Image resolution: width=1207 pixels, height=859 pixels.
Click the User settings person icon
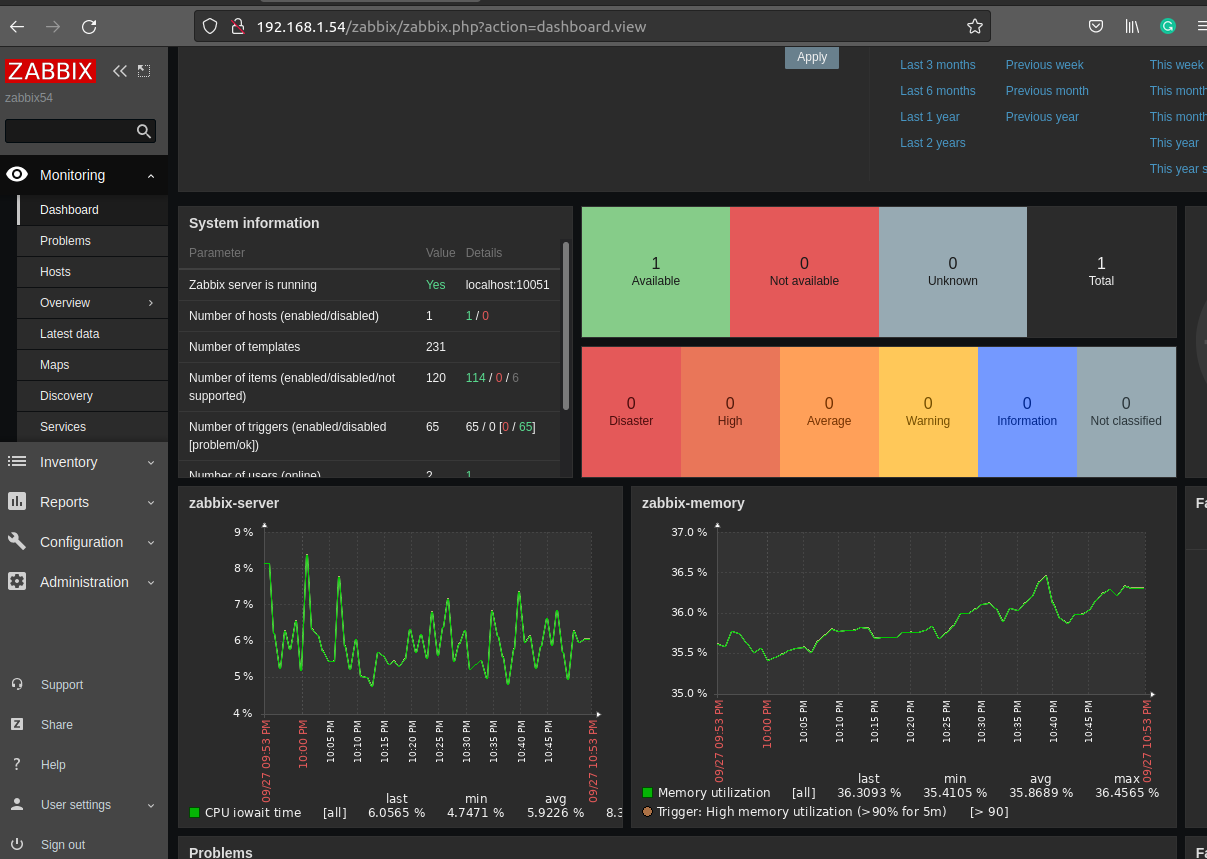(17, 805)
